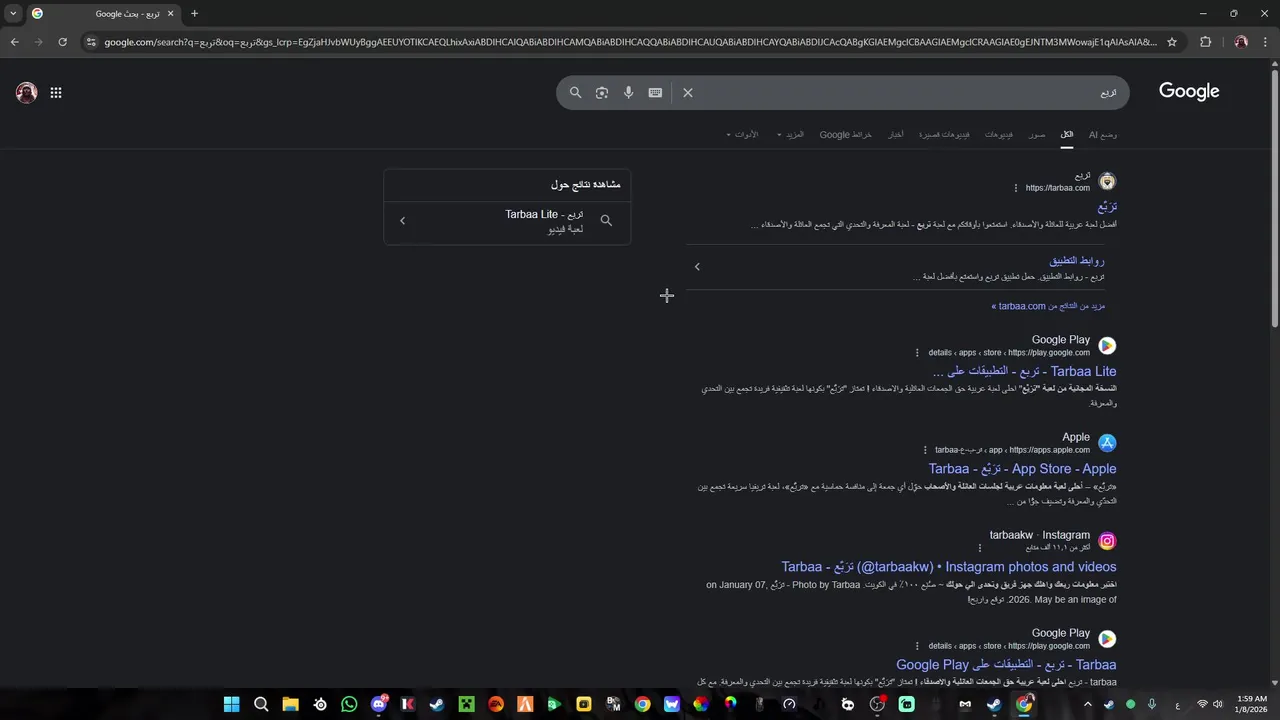Open روابط التطبيق sitelink
The image size is (1280, 720).
click(1077, 261)
